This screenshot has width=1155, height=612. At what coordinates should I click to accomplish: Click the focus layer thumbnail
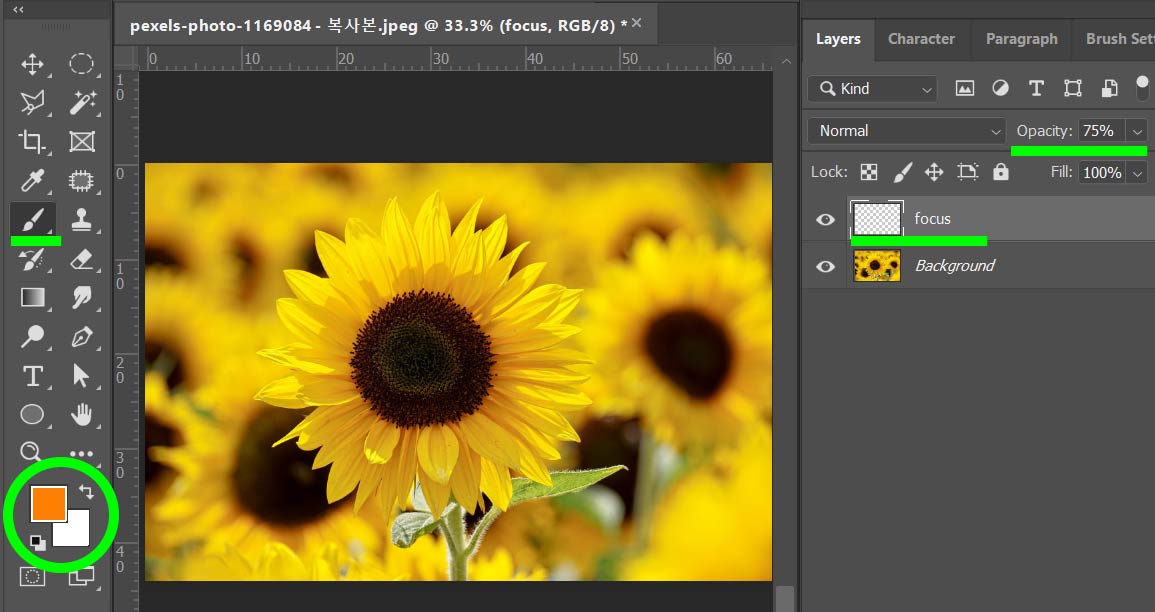tap(877, 219)
